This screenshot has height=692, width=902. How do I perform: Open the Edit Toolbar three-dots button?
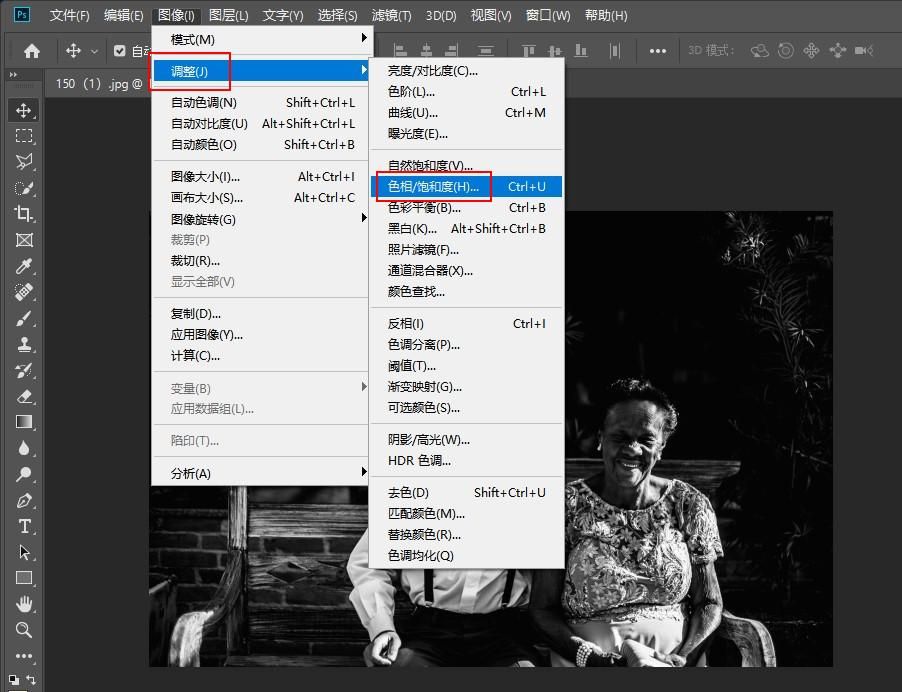(24, 656)
